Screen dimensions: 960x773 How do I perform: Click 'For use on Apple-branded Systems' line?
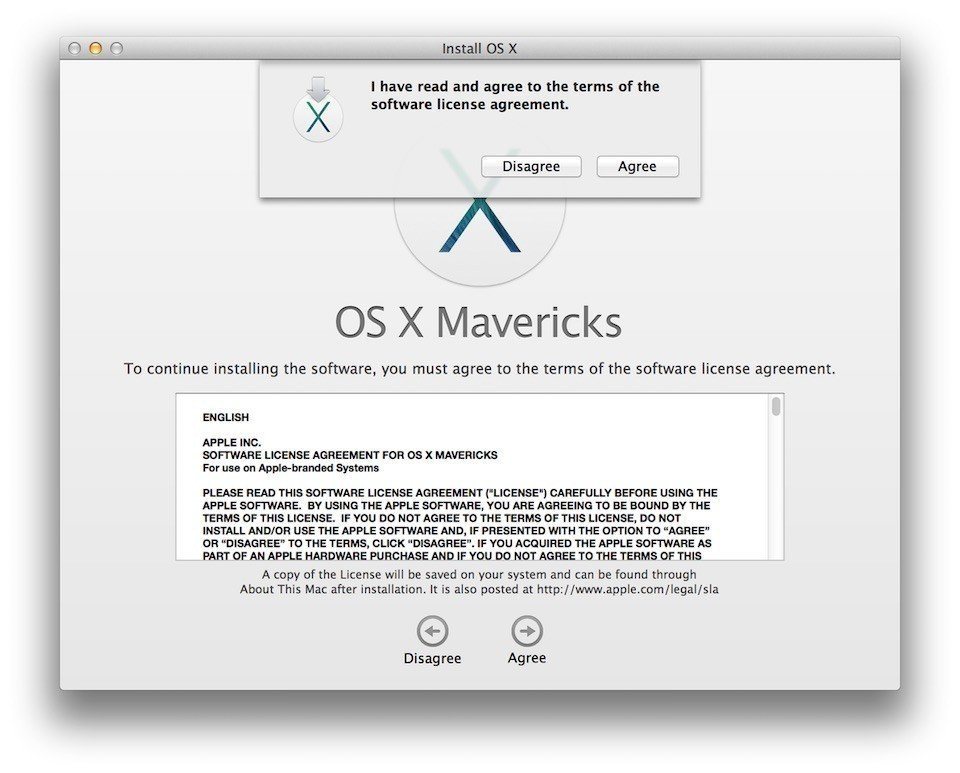click(290, 468)
